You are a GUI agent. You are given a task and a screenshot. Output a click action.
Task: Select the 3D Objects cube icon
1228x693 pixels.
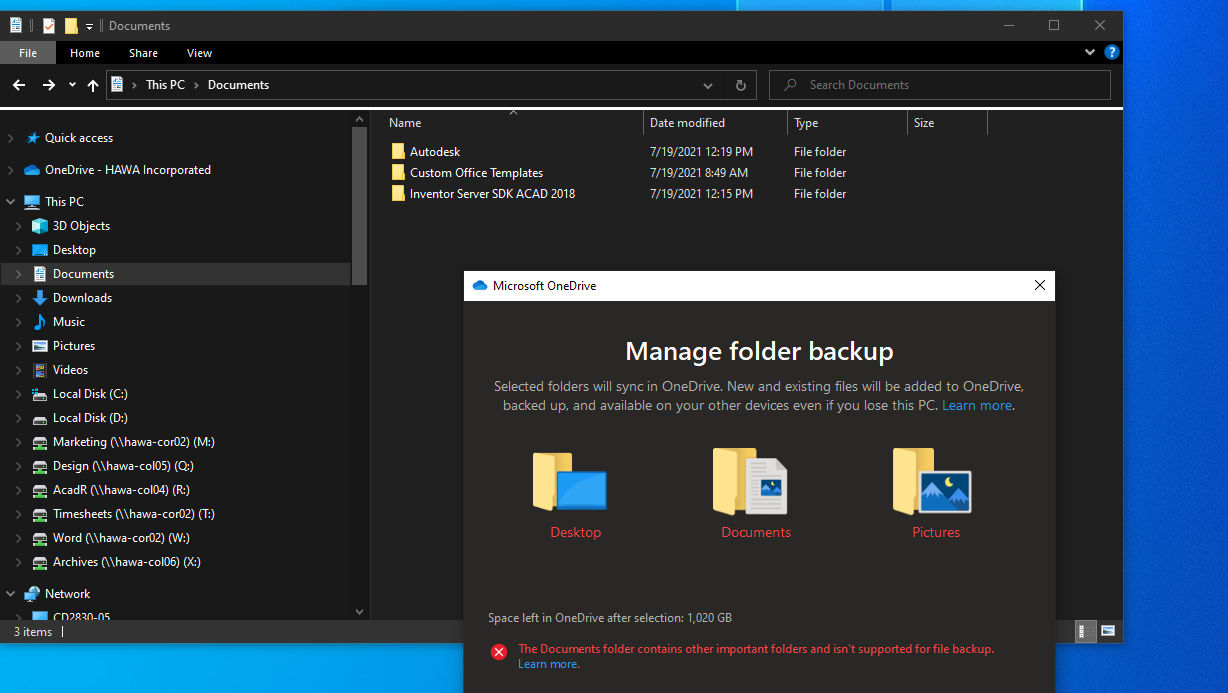tap(40, 226)
